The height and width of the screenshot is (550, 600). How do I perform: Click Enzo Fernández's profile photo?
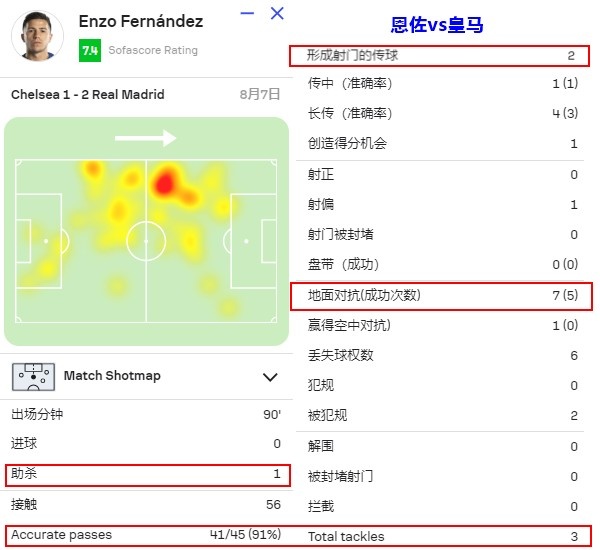38,36
